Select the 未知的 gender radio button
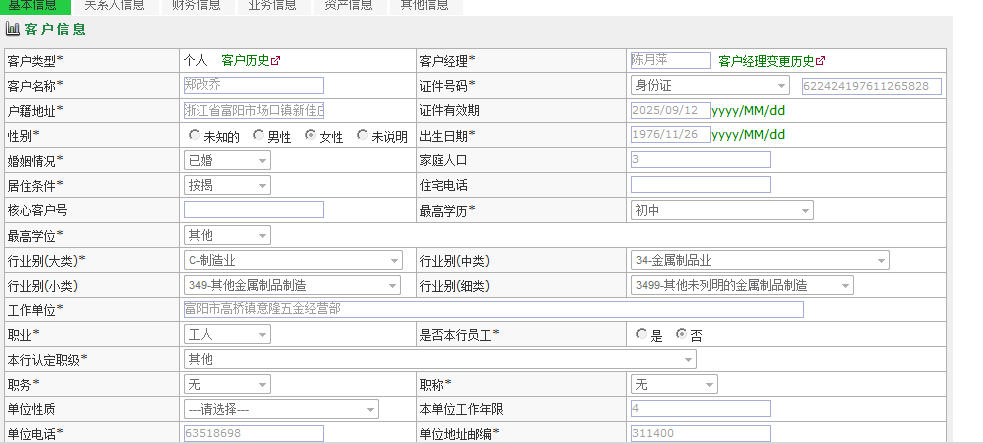Viewport: 983px width, 444px height. pos(194,135)
